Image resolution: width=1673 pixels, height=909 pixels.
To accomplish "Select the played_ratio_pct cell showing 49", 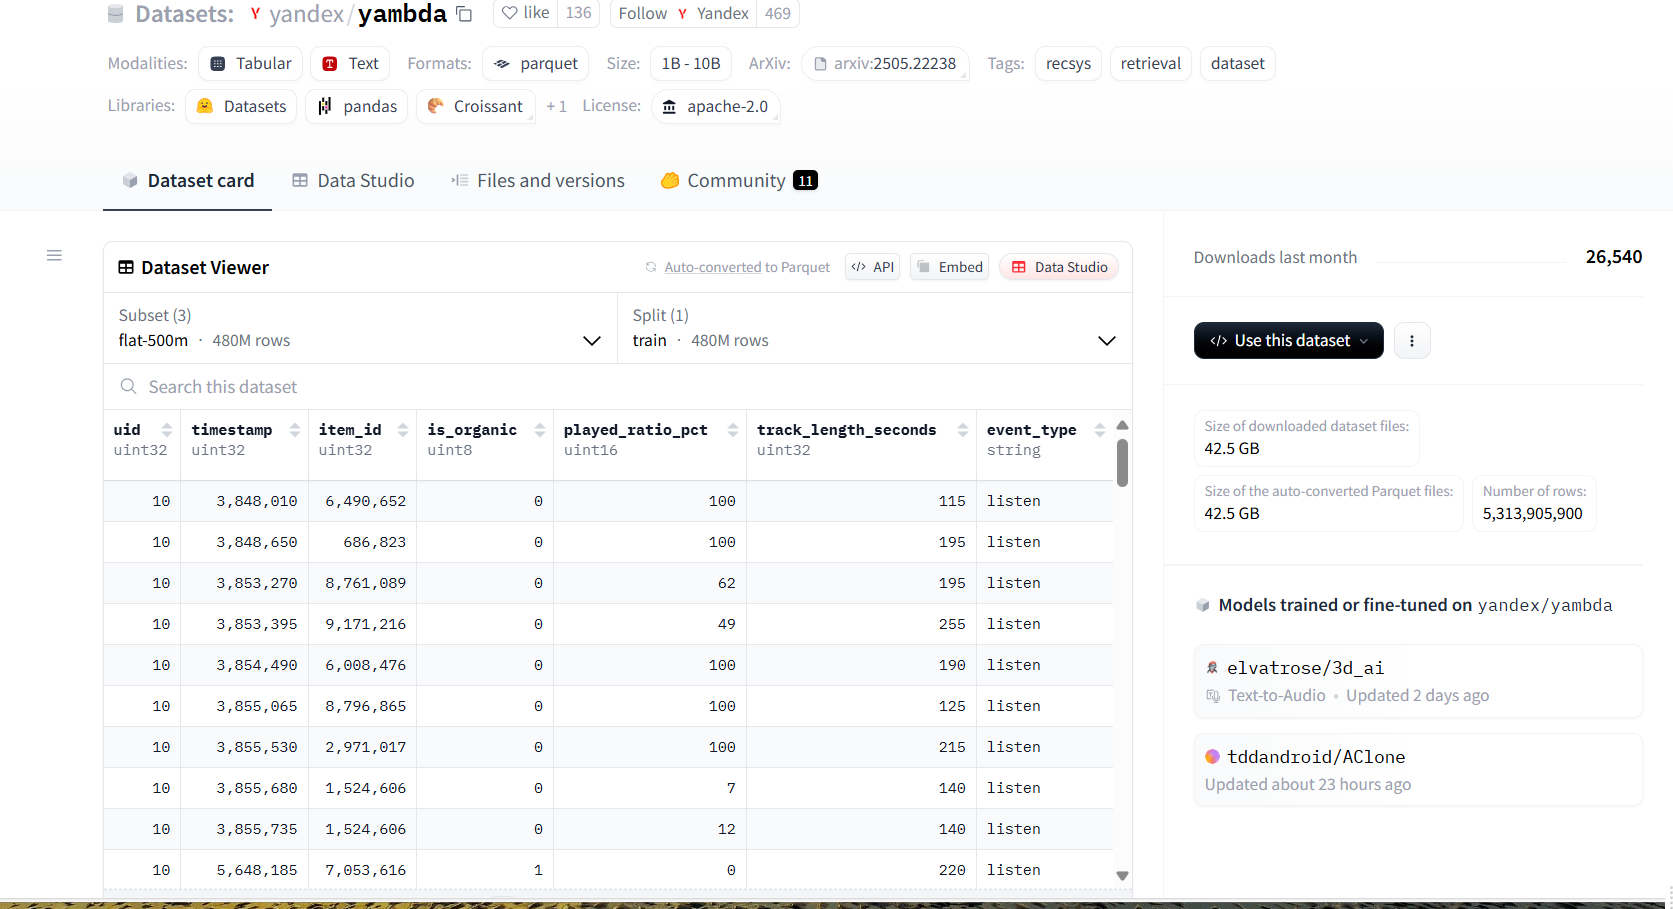I will [x=650, y=624].
